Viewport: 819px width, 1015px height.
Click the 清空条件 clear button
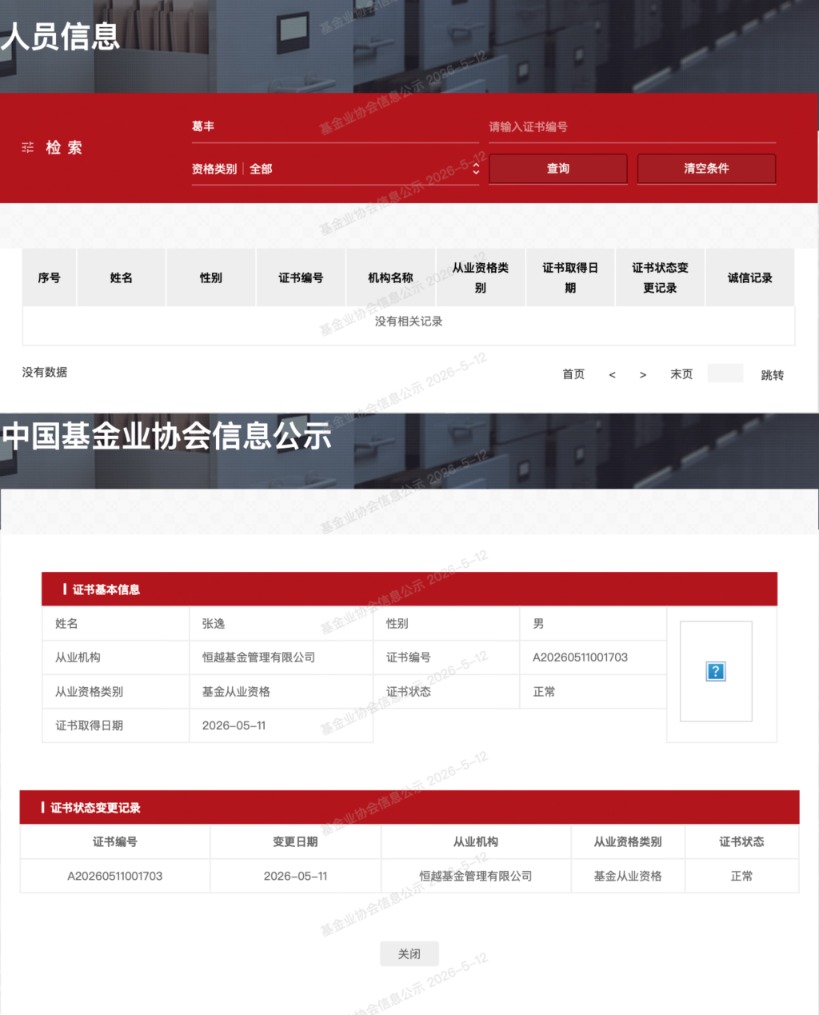[706, 168]
